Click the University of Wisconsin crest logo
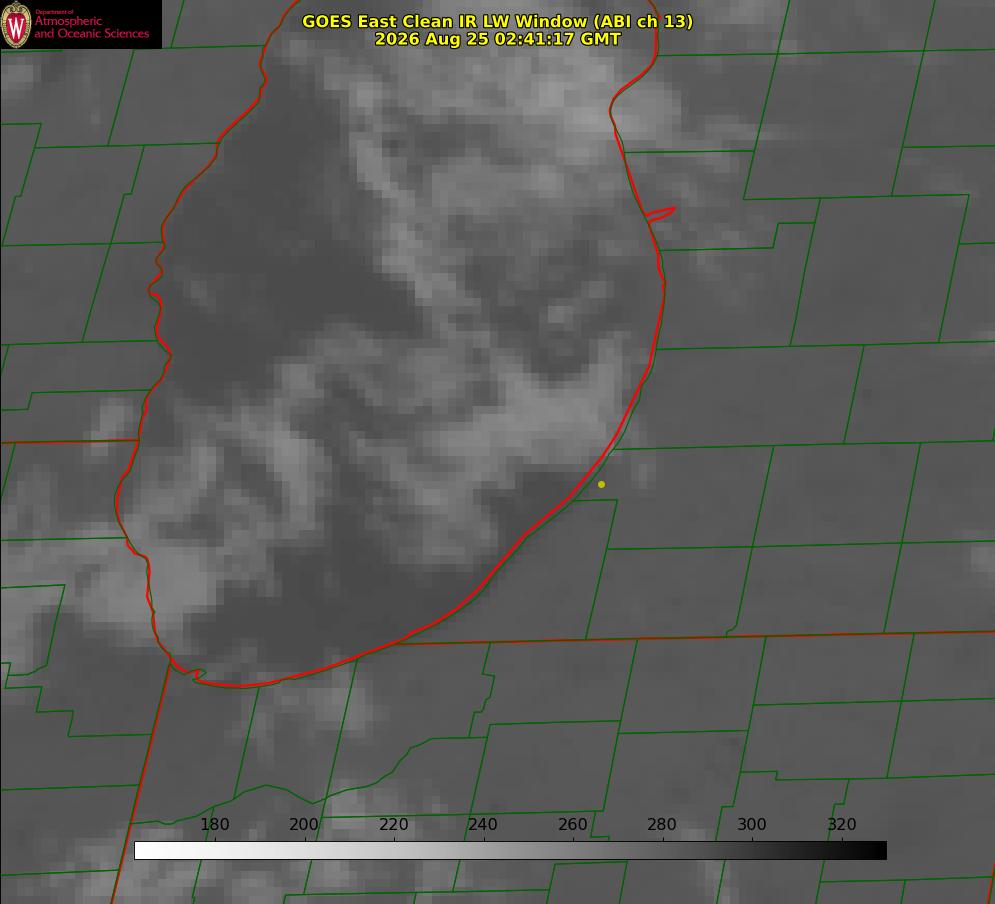Screen dimensions: 995x904 click(x=16, y=24)
